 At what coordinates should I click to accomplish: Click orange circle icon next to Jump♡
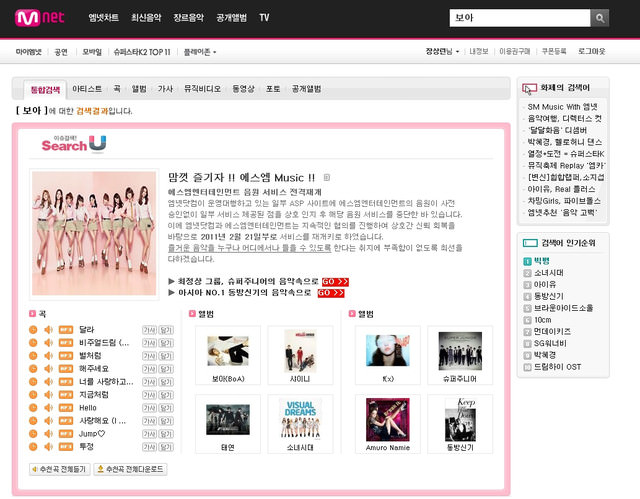click(x=33, y=434)
